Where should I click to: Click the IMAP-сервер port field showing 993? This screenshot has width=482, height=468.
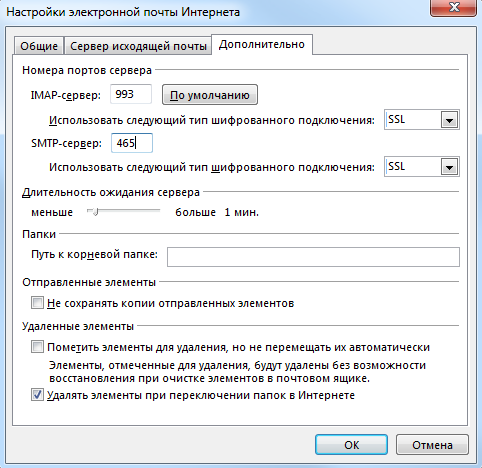click(x=131, y=94)
